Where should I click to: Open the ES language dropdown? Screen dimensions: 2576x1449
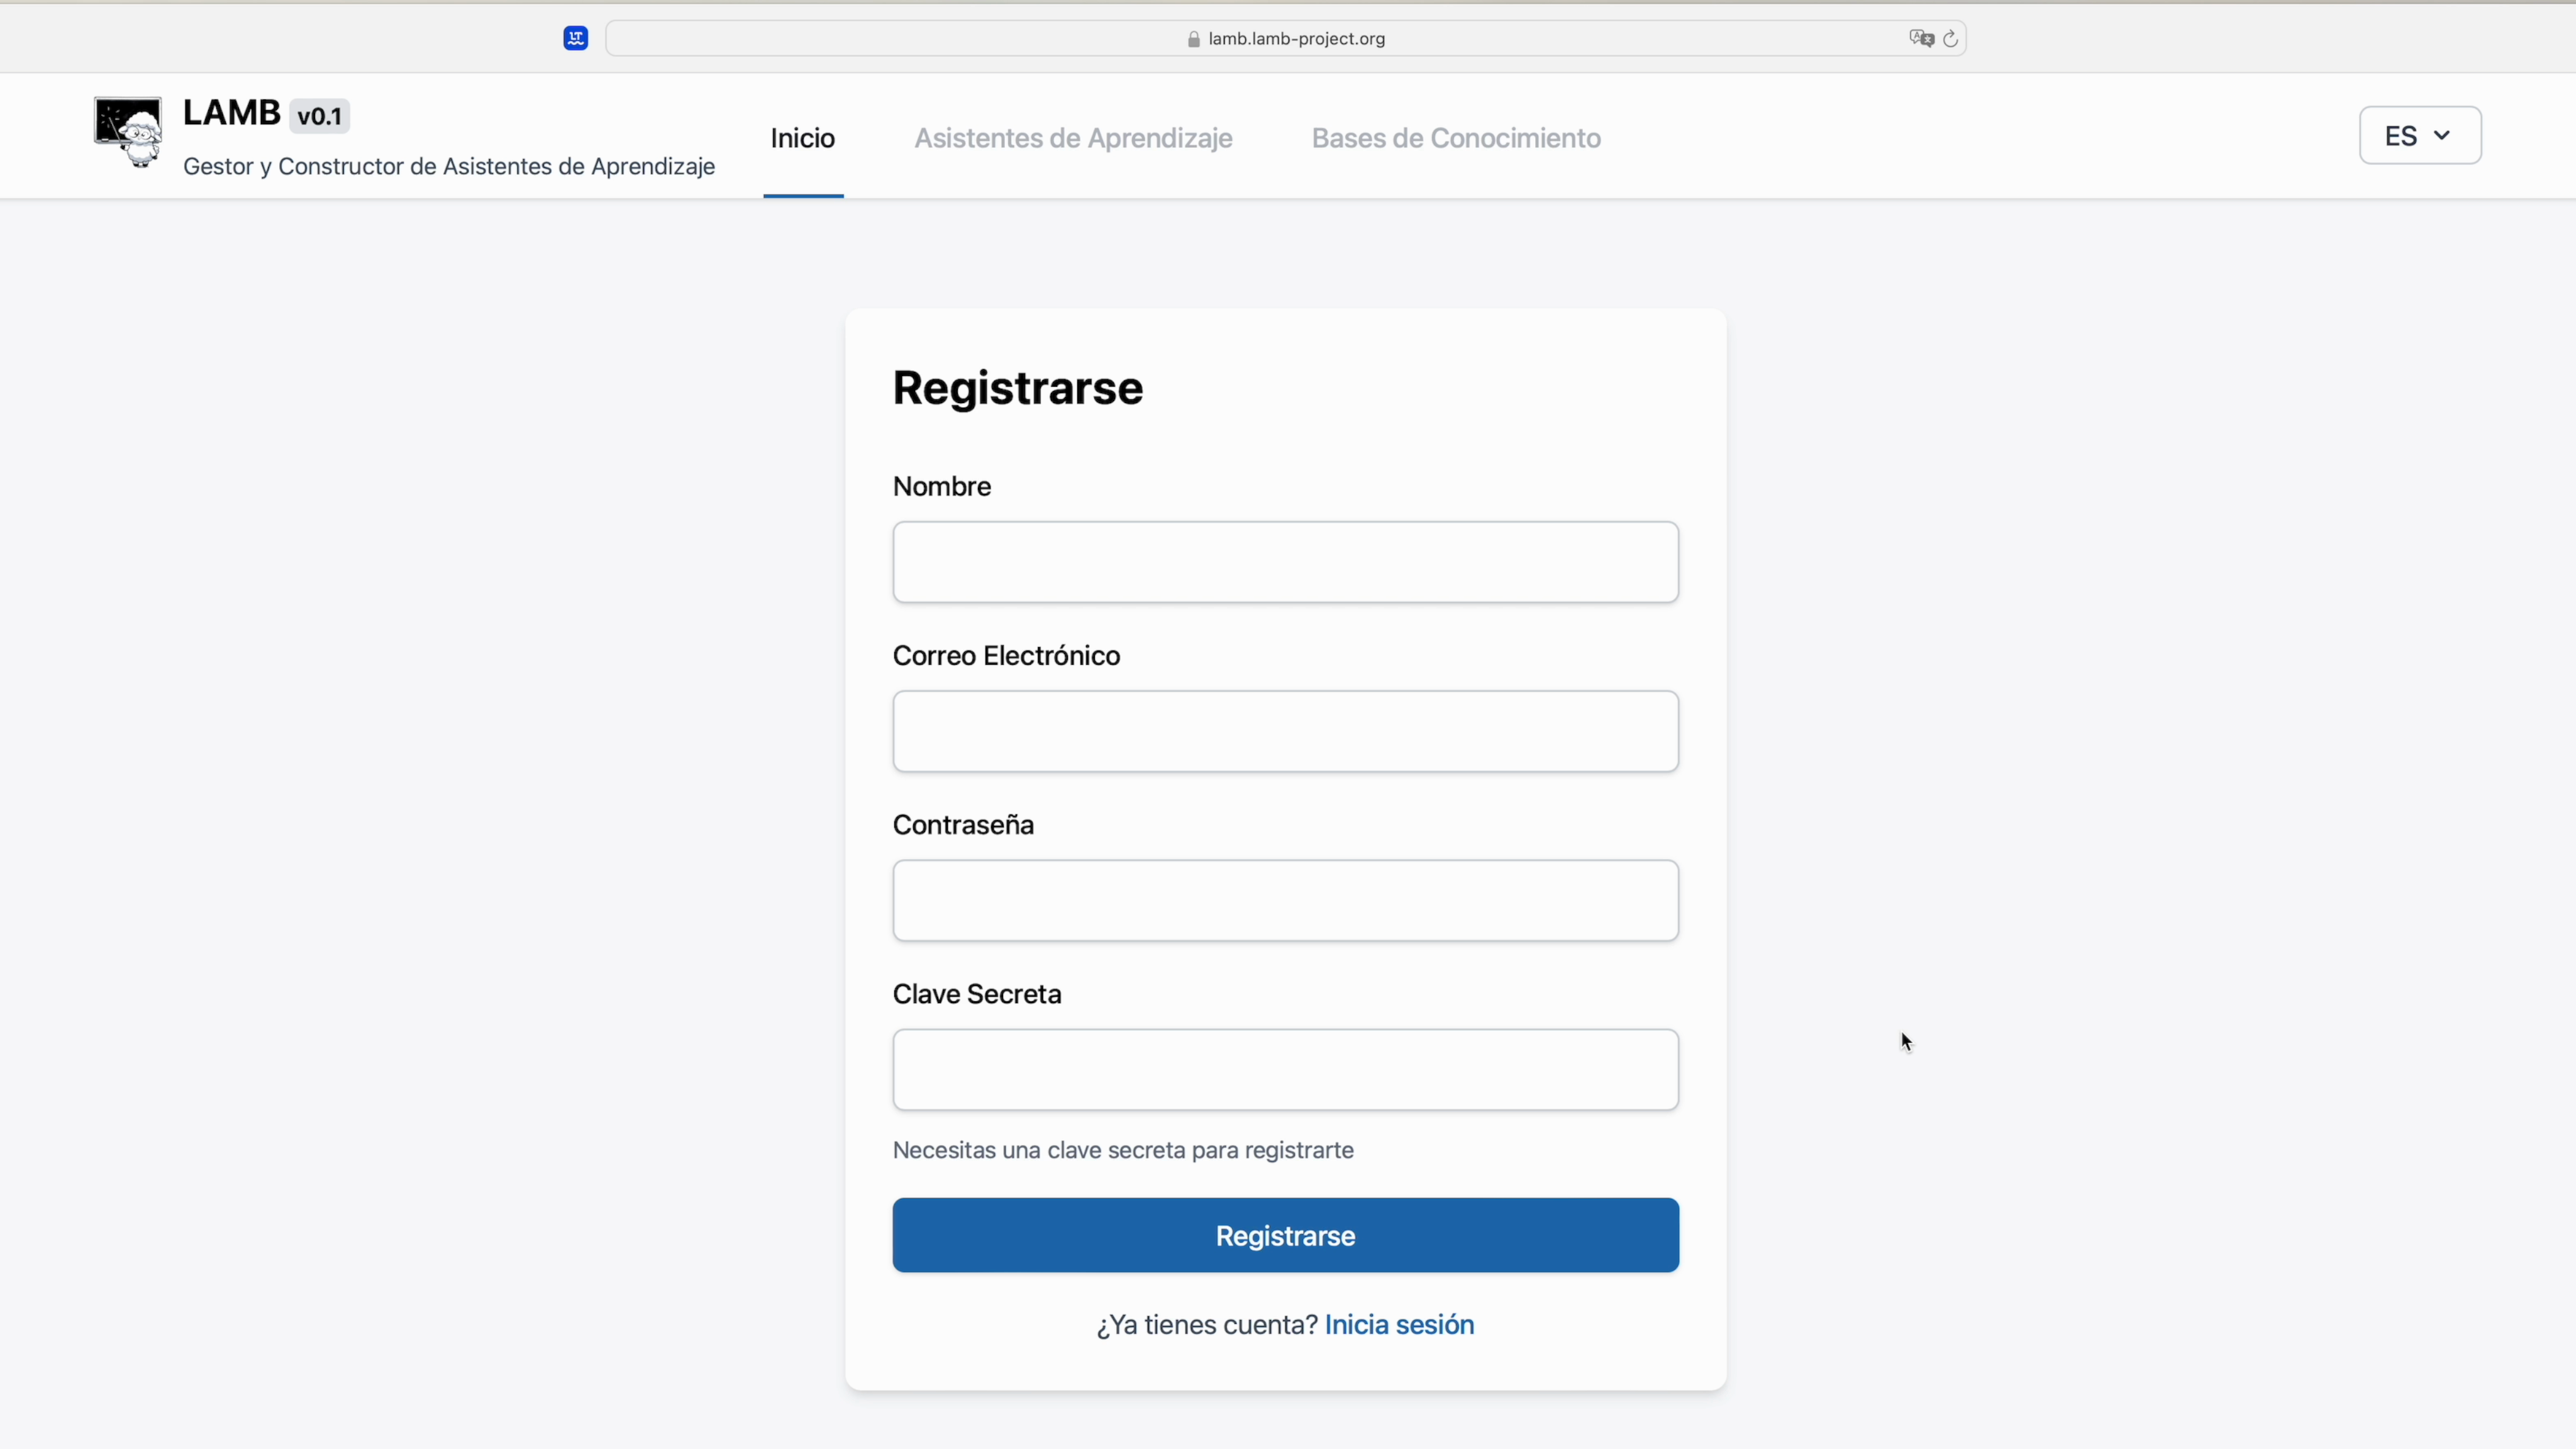[x=2419, y=135]
